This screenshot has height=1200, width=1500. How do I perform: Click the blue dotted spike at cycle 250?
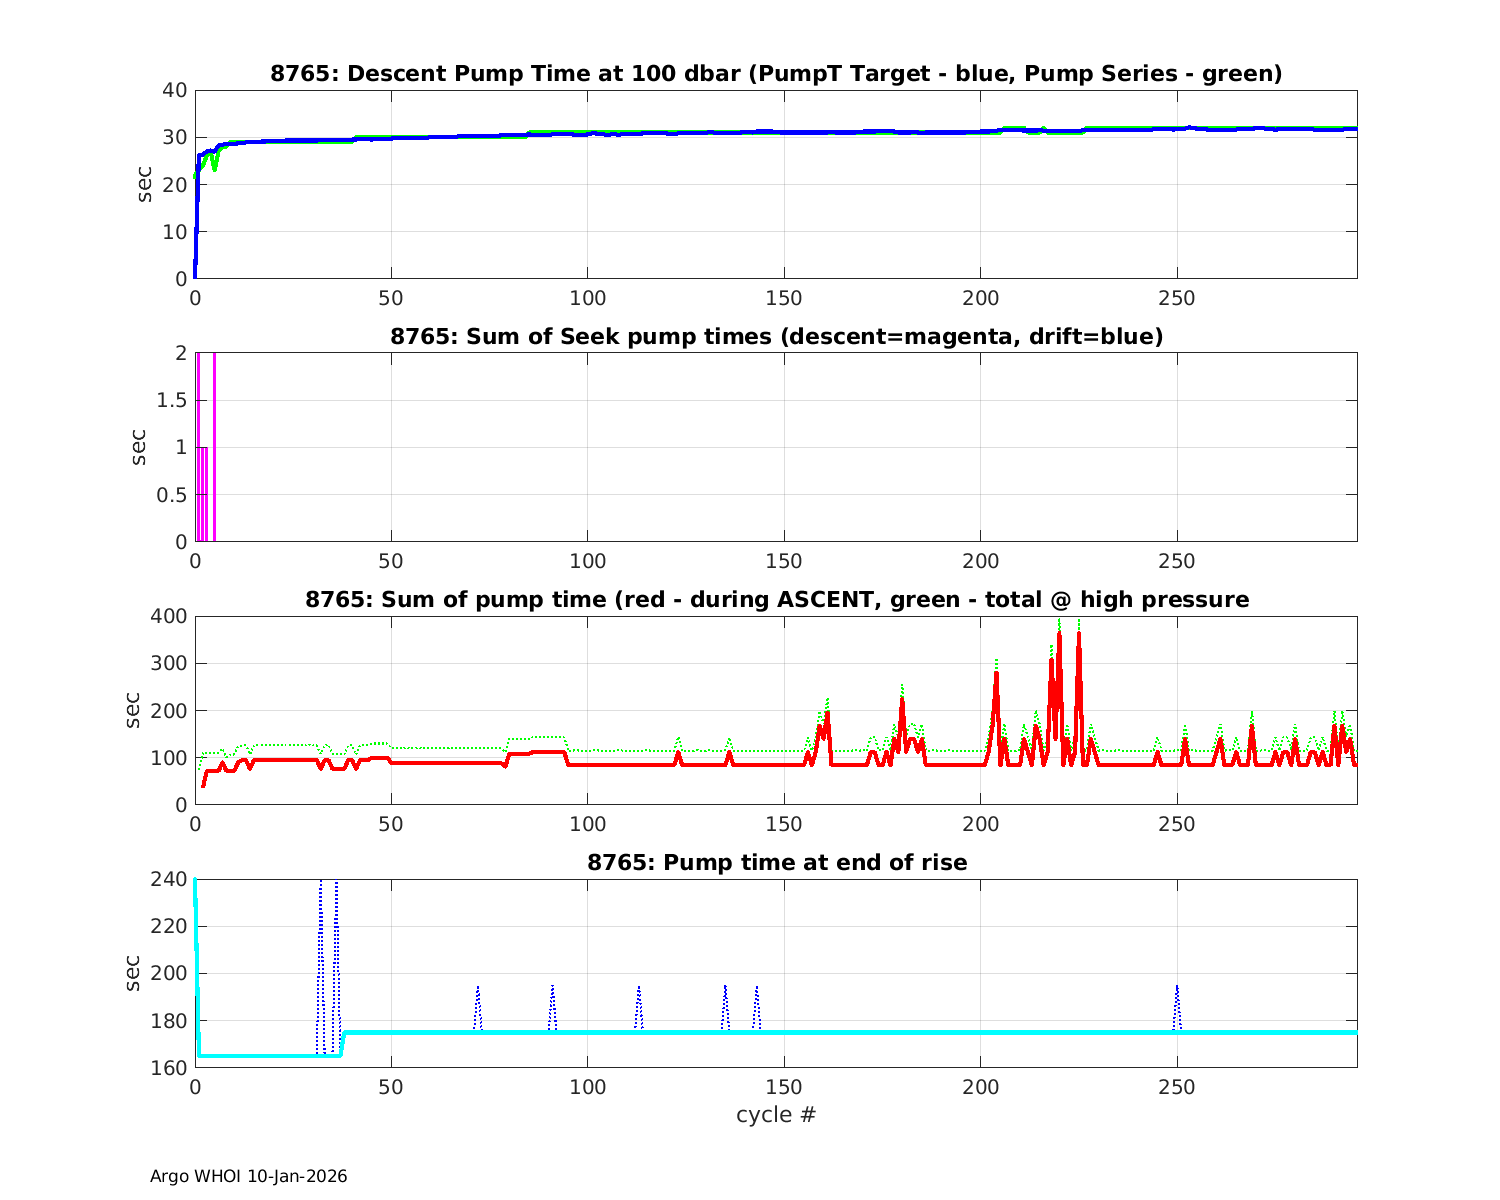pos(1177,990)
